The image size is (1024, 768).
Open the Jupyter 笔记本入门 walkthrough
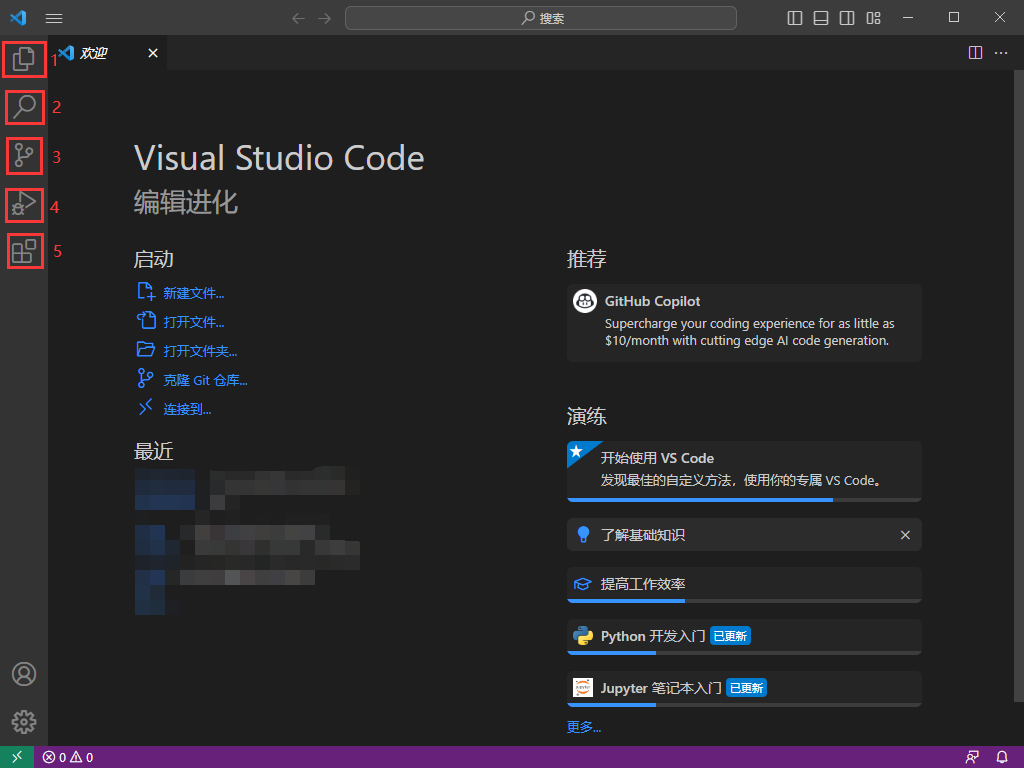(744, 688)
